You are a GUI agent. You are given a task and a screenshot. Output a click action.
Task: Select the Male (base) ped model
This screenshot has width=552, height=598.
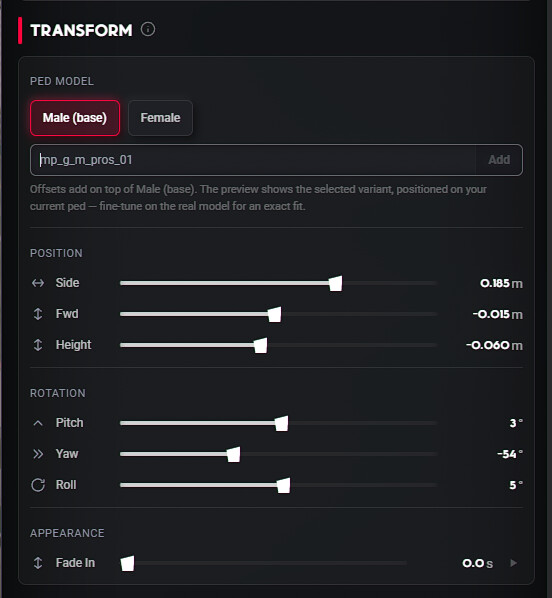click(x=75, y=118)
